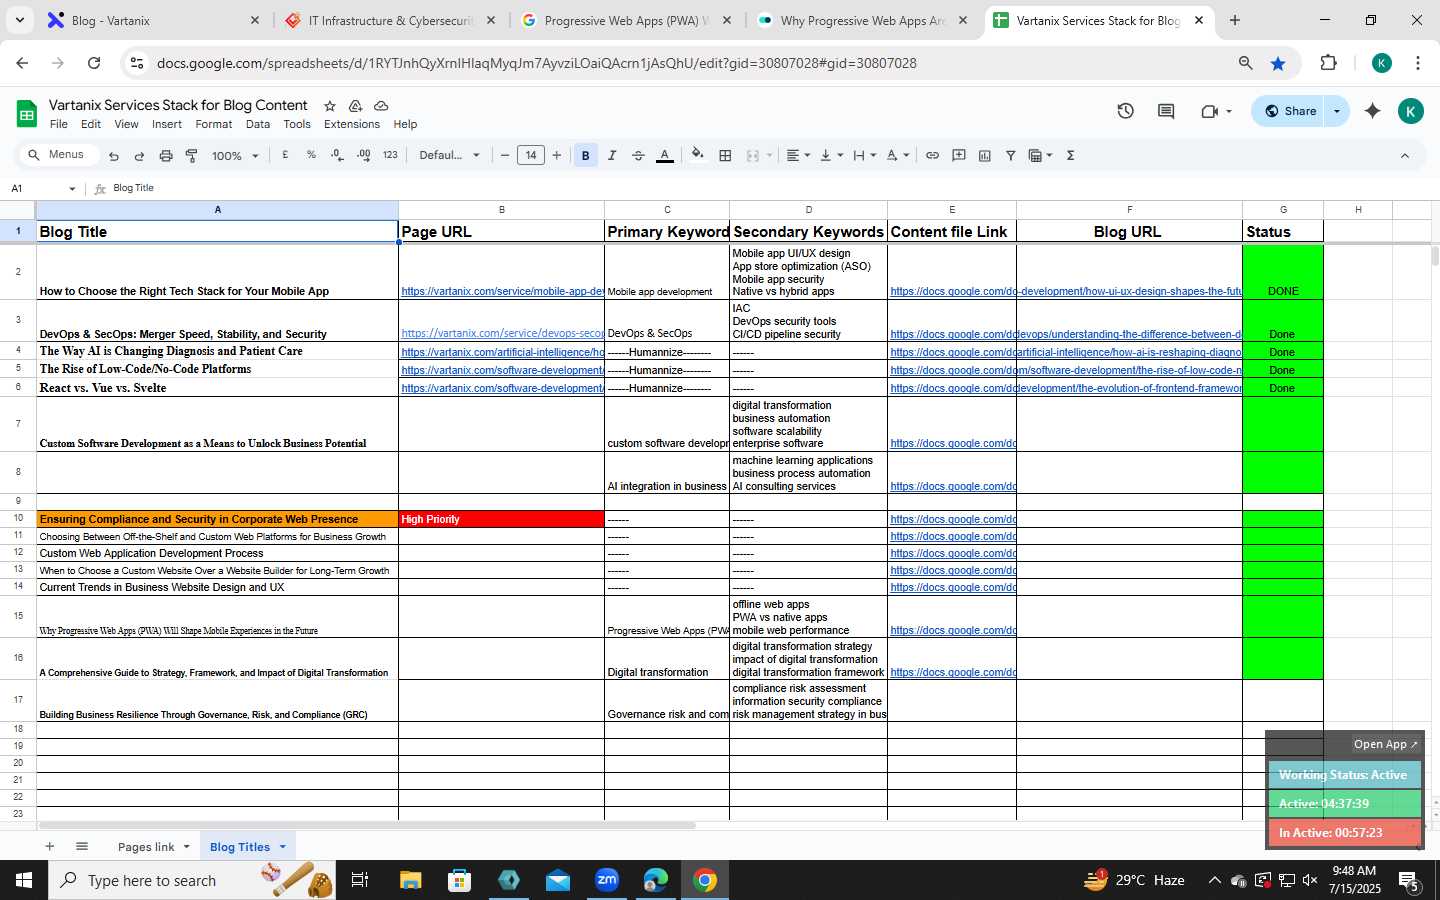Open the row 2 Page URL link
1440x900 pixels.
coord(502,292)
